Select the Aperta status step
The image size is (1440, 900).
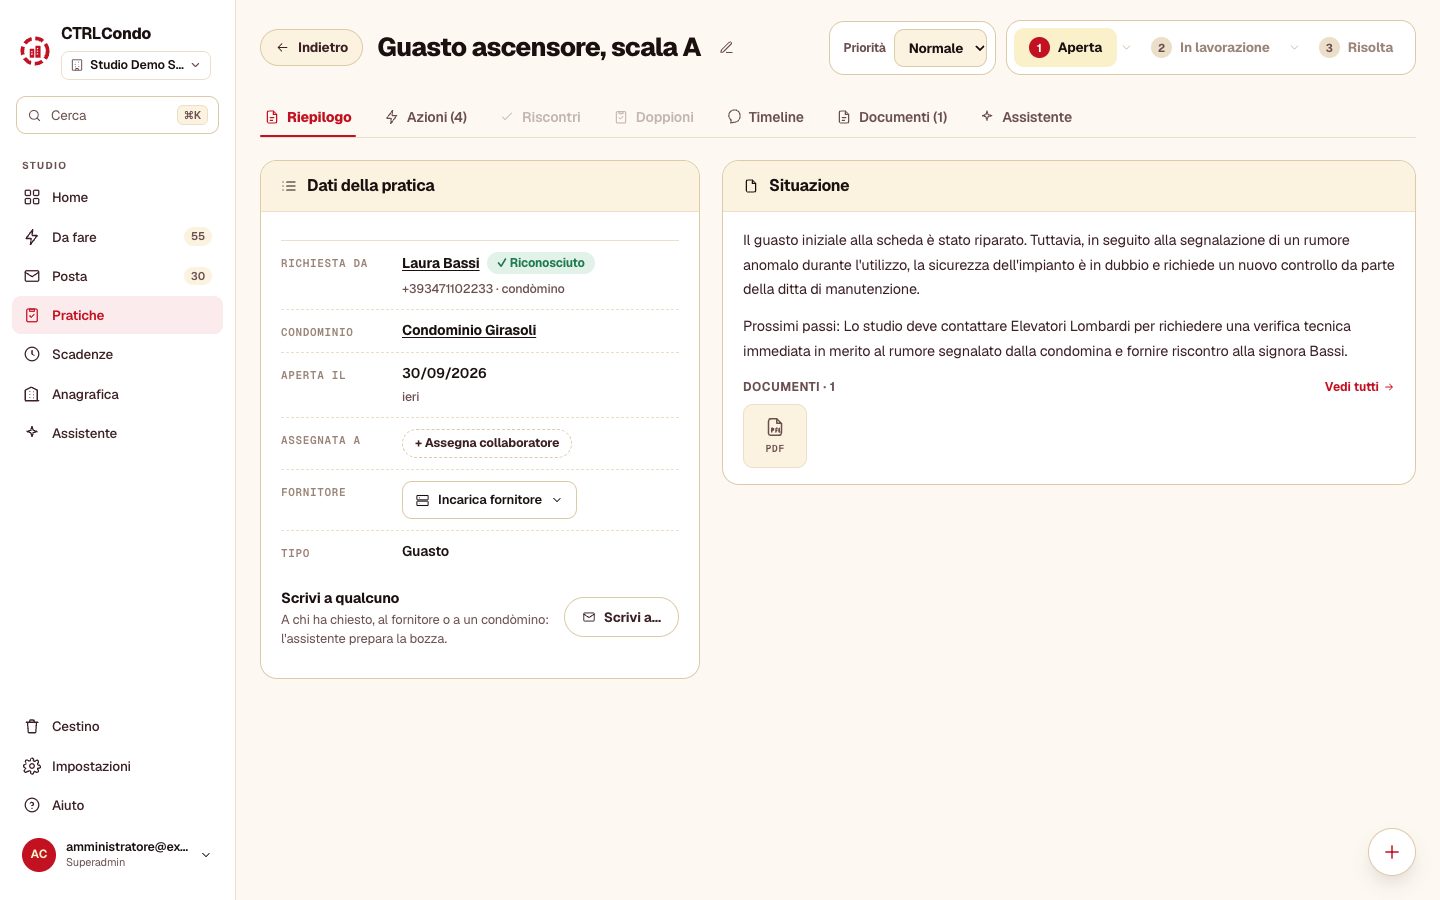(x=1066, y=48)
